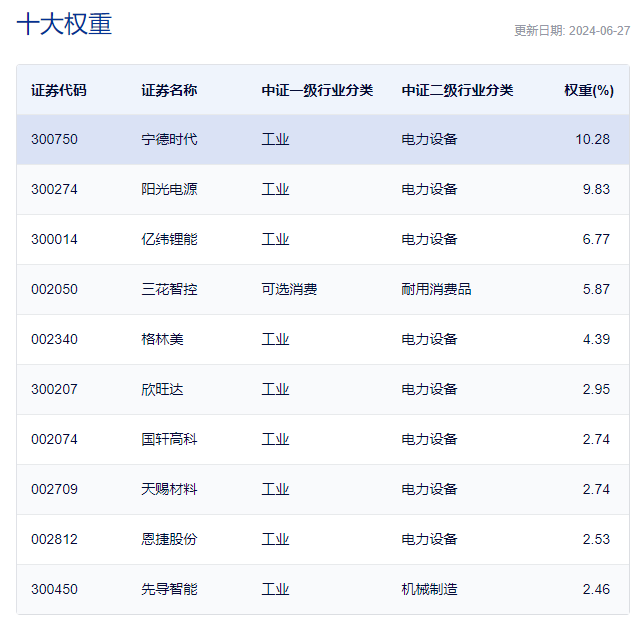Viewport: 639px width, 620px height.
Task: Click weight value 2.46
Action: (596, 589)
